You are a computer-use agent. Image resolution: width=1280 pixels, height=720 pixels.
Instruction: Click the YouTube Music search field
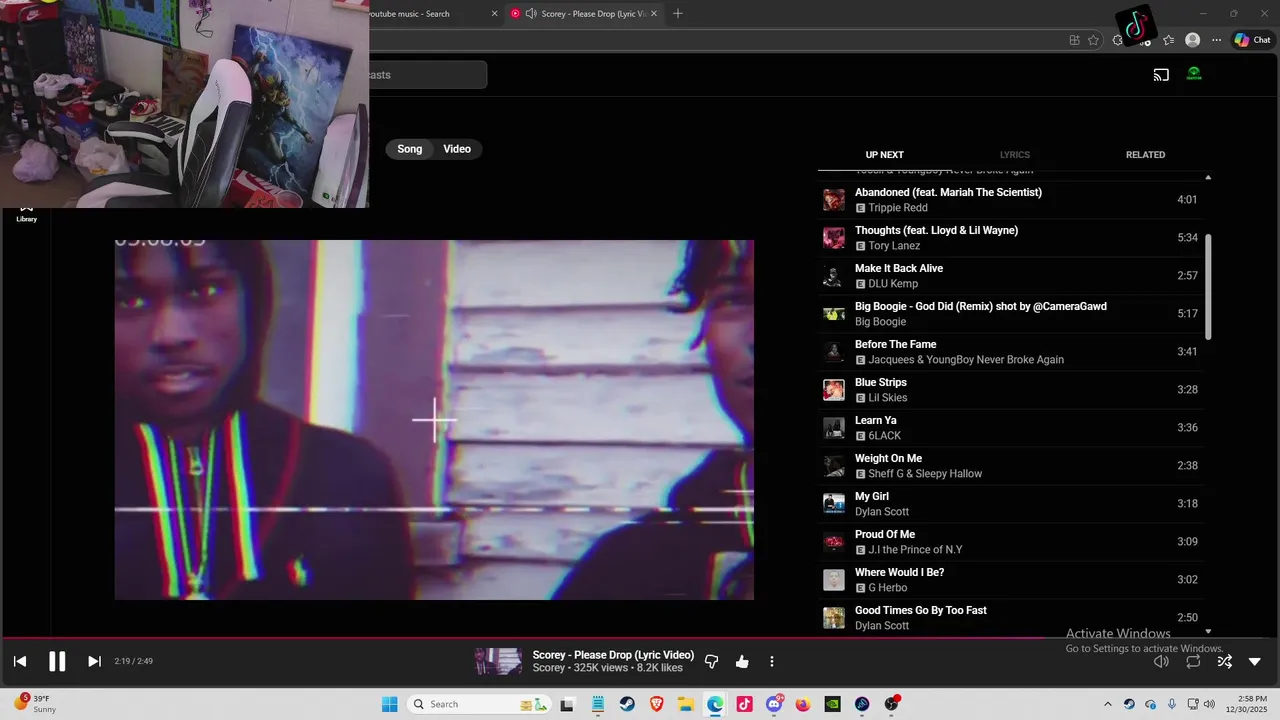click(x=428, y=74)
